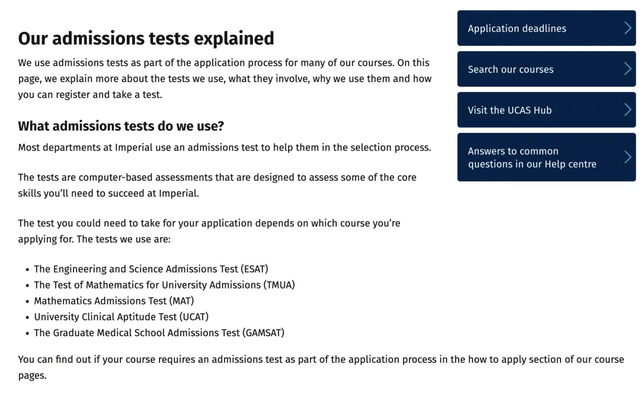Click the chevron arrow beside Search our courses
The image size is (640, 396).
tap(628, 69)
